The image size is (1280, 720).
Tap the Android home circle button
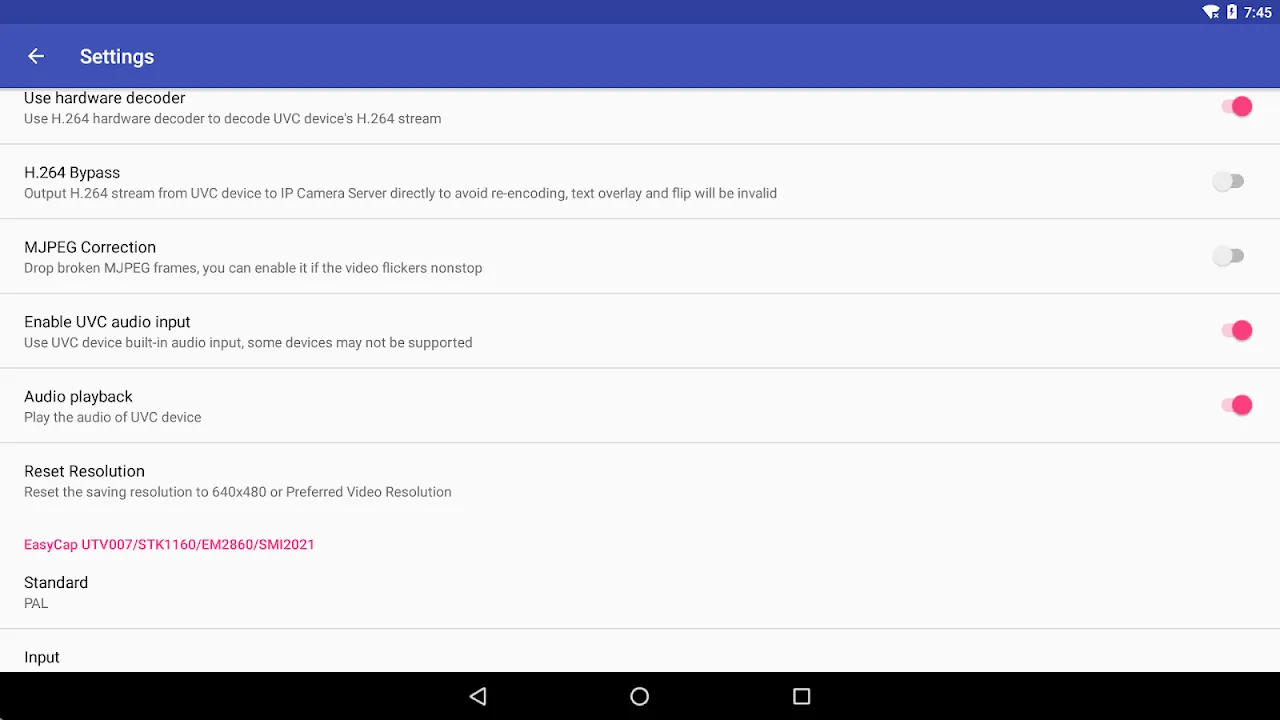pyautogui.click(x=640, y=696)
